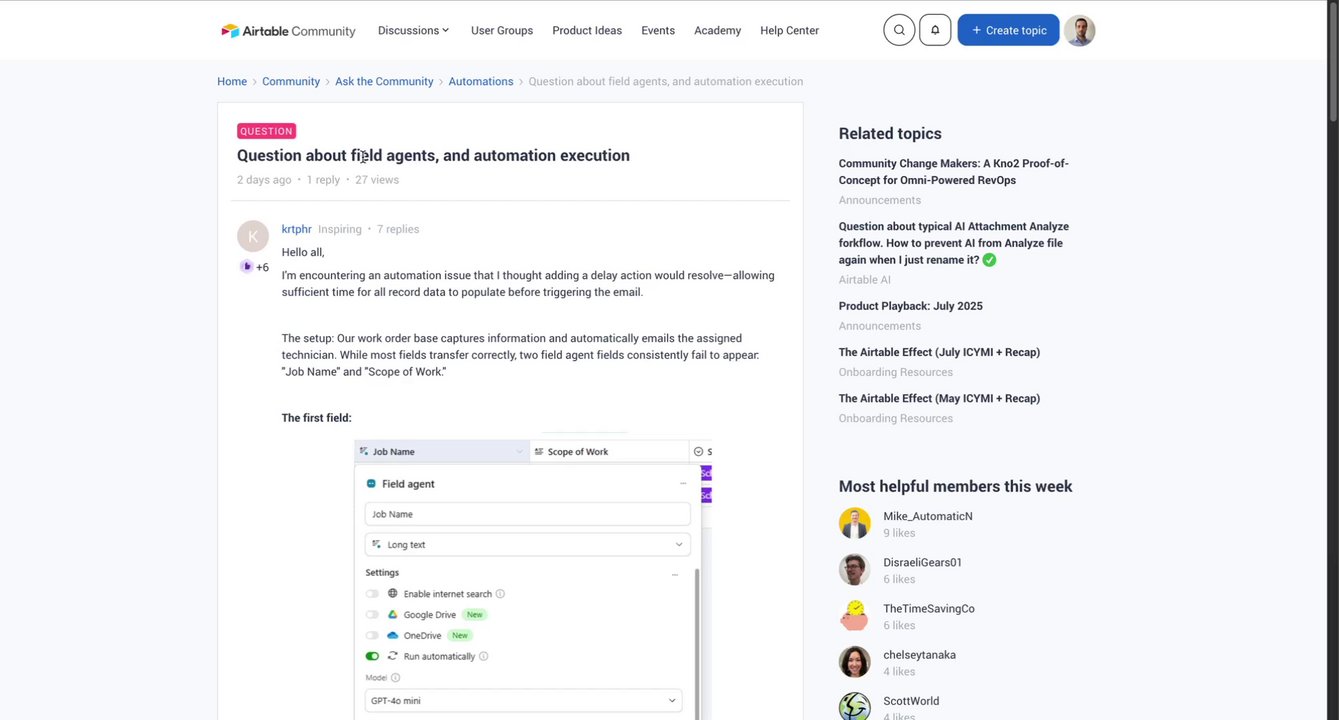Click the Create topic button

point(1008,30)
